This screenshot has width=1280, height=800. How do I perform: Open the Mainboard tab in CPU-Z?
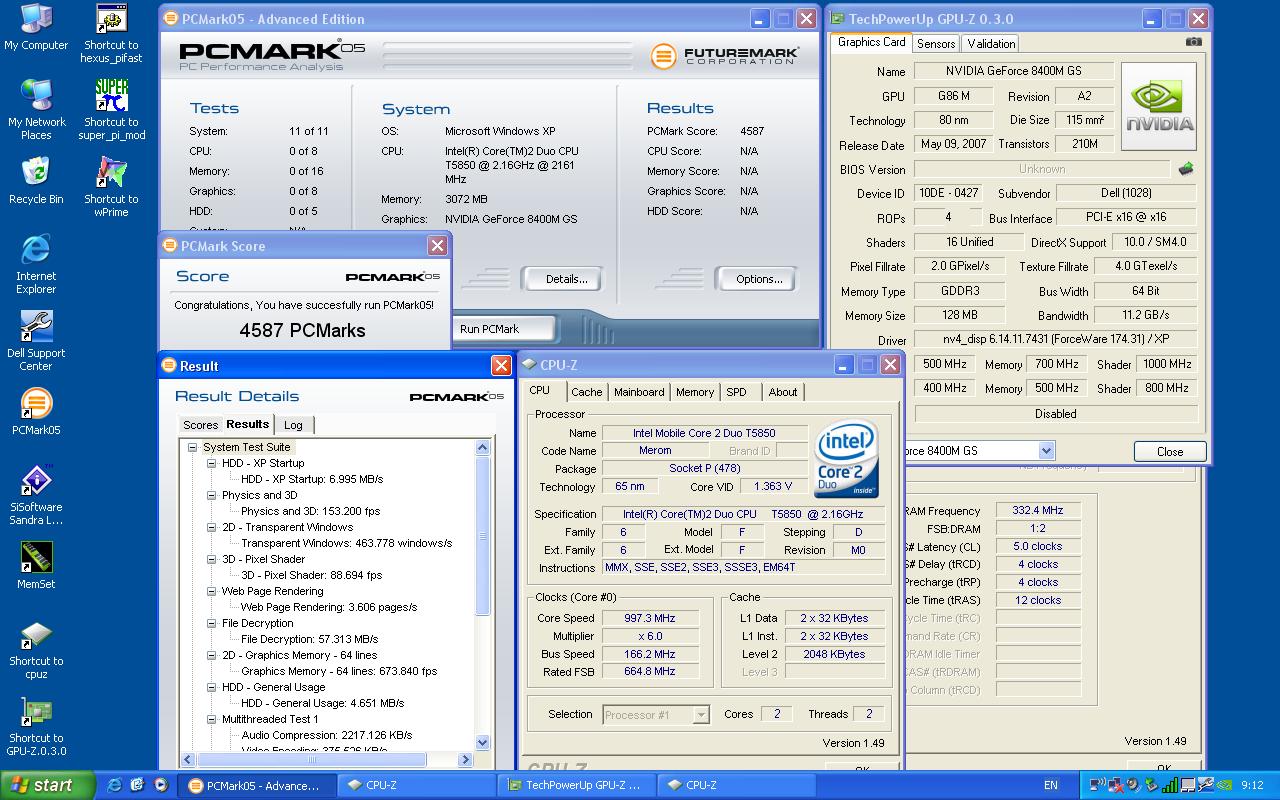point(639,392)
